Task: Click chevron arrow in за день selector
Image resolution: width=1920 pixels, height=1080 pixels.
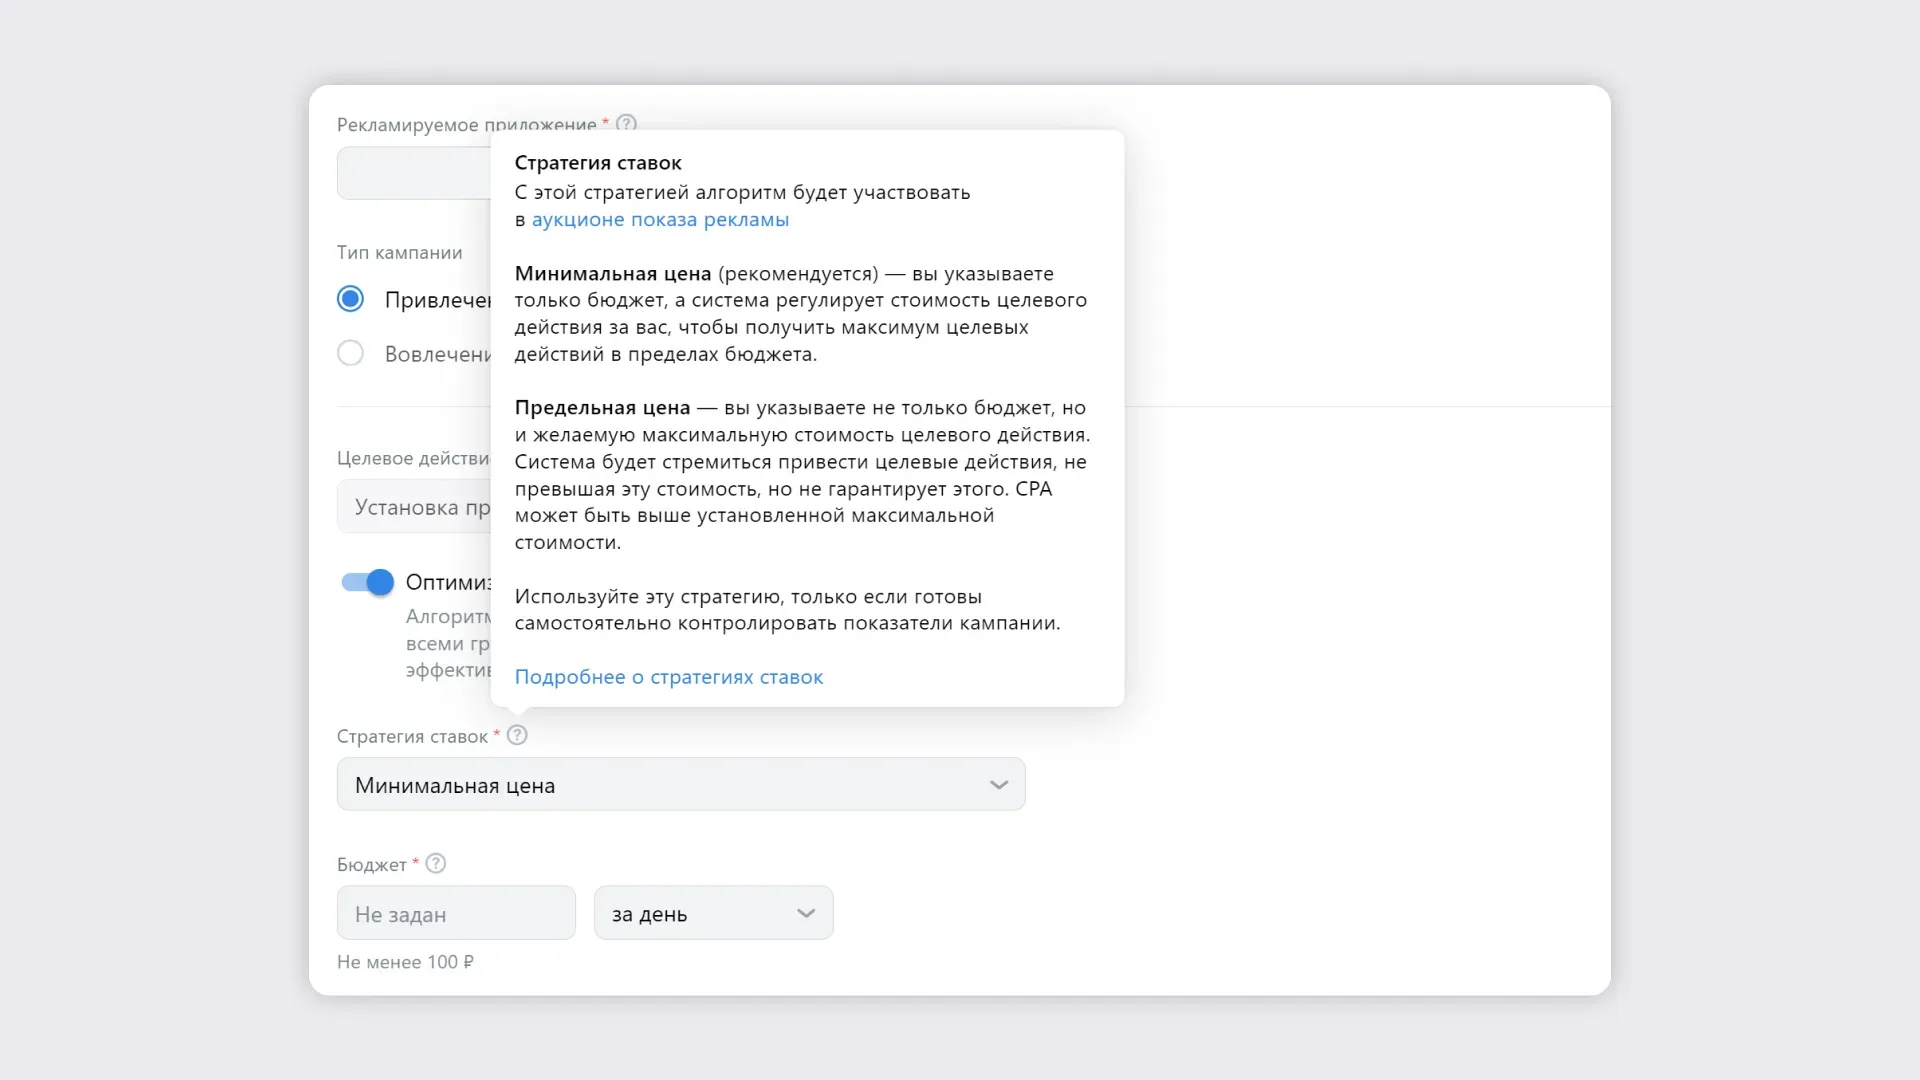Action: tap(806, 913)
